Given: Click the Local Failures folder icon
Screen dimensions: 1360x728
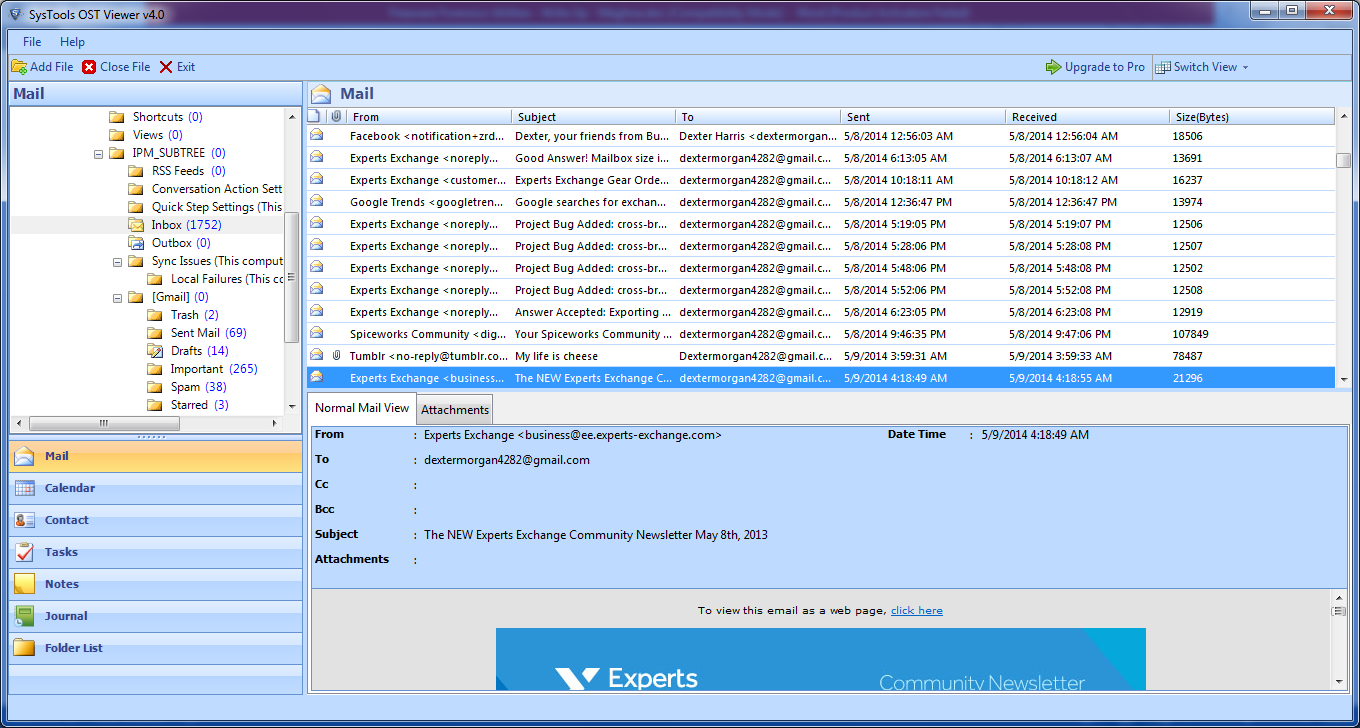Looking at the screenshot, I should click(155, 279).
